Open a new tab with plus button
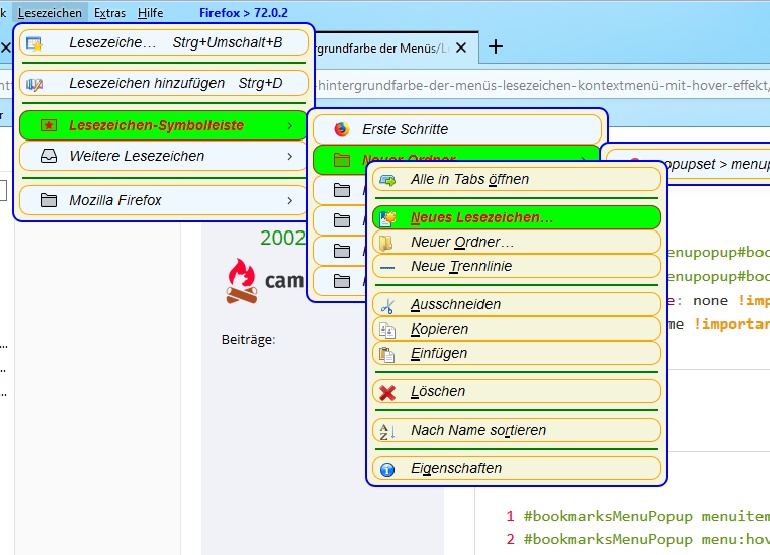The width and height of the screenshot is (770, 555). (496, 47)
